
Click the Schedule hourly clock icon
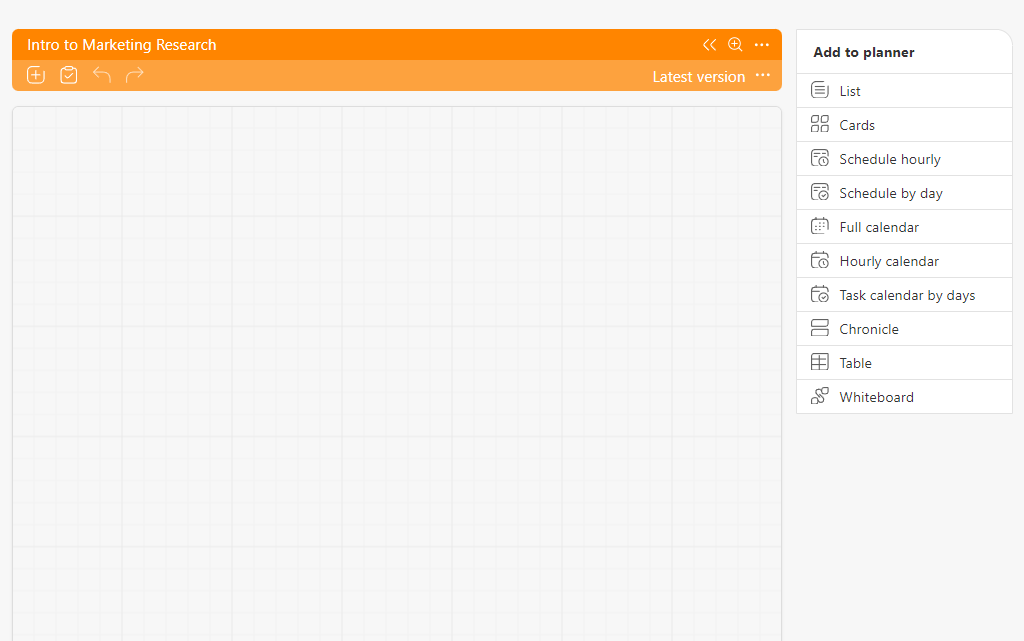tap(820, 158)
